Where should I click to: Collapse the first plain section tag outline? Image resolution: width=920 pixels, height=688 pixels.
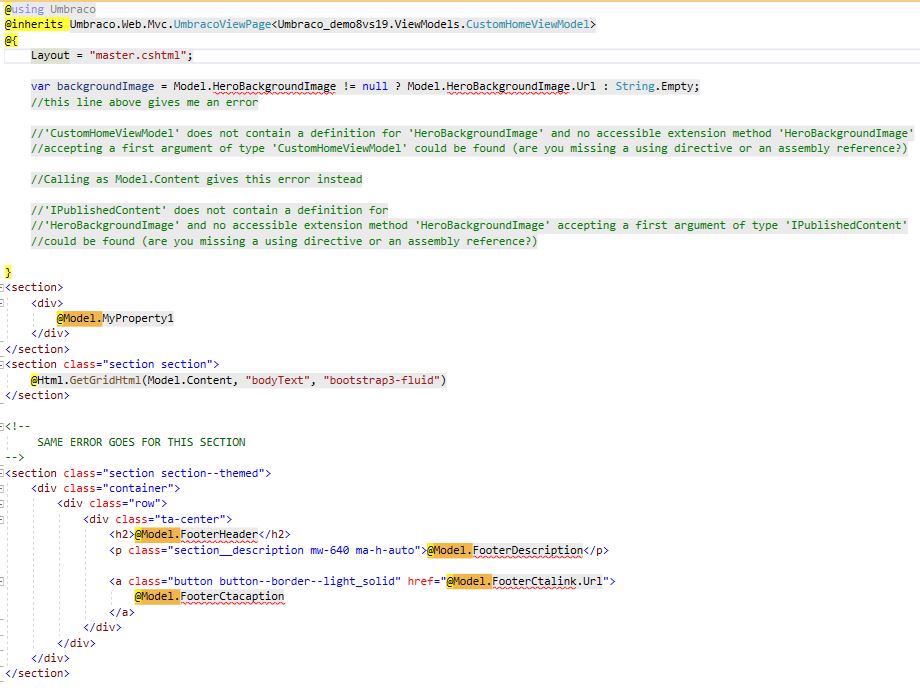(3, 287)
